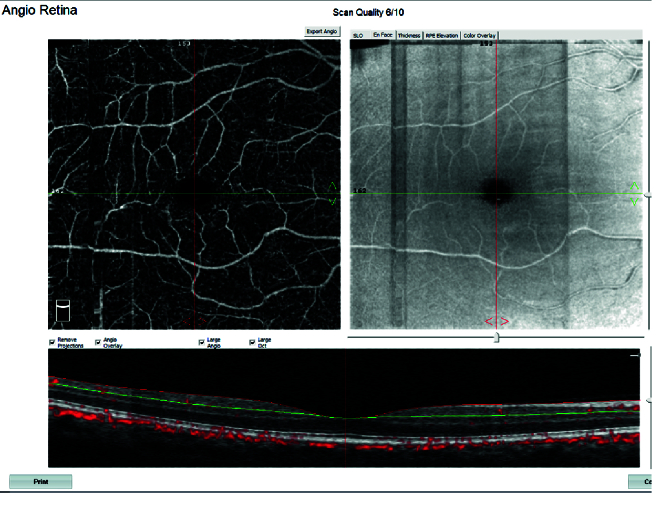Switch to the Color Overlay tab
This screenshot has width=658, height=523.
pos(479,35)
